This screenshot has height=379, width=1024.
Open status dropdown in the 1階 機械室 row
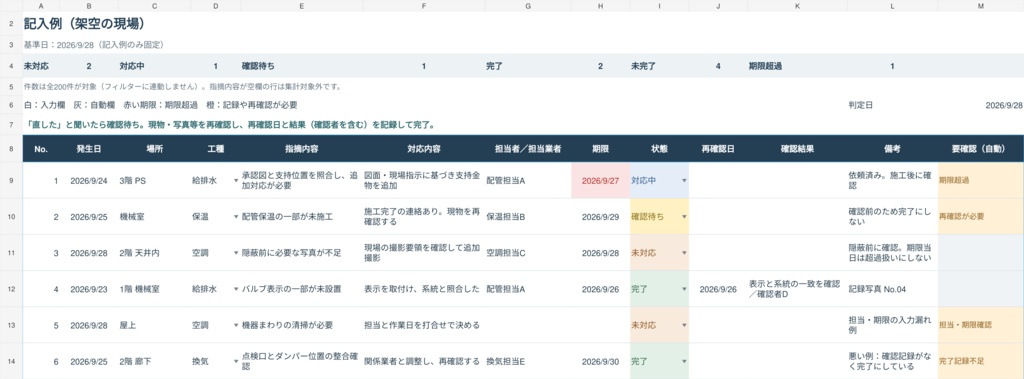coord(684,289)
